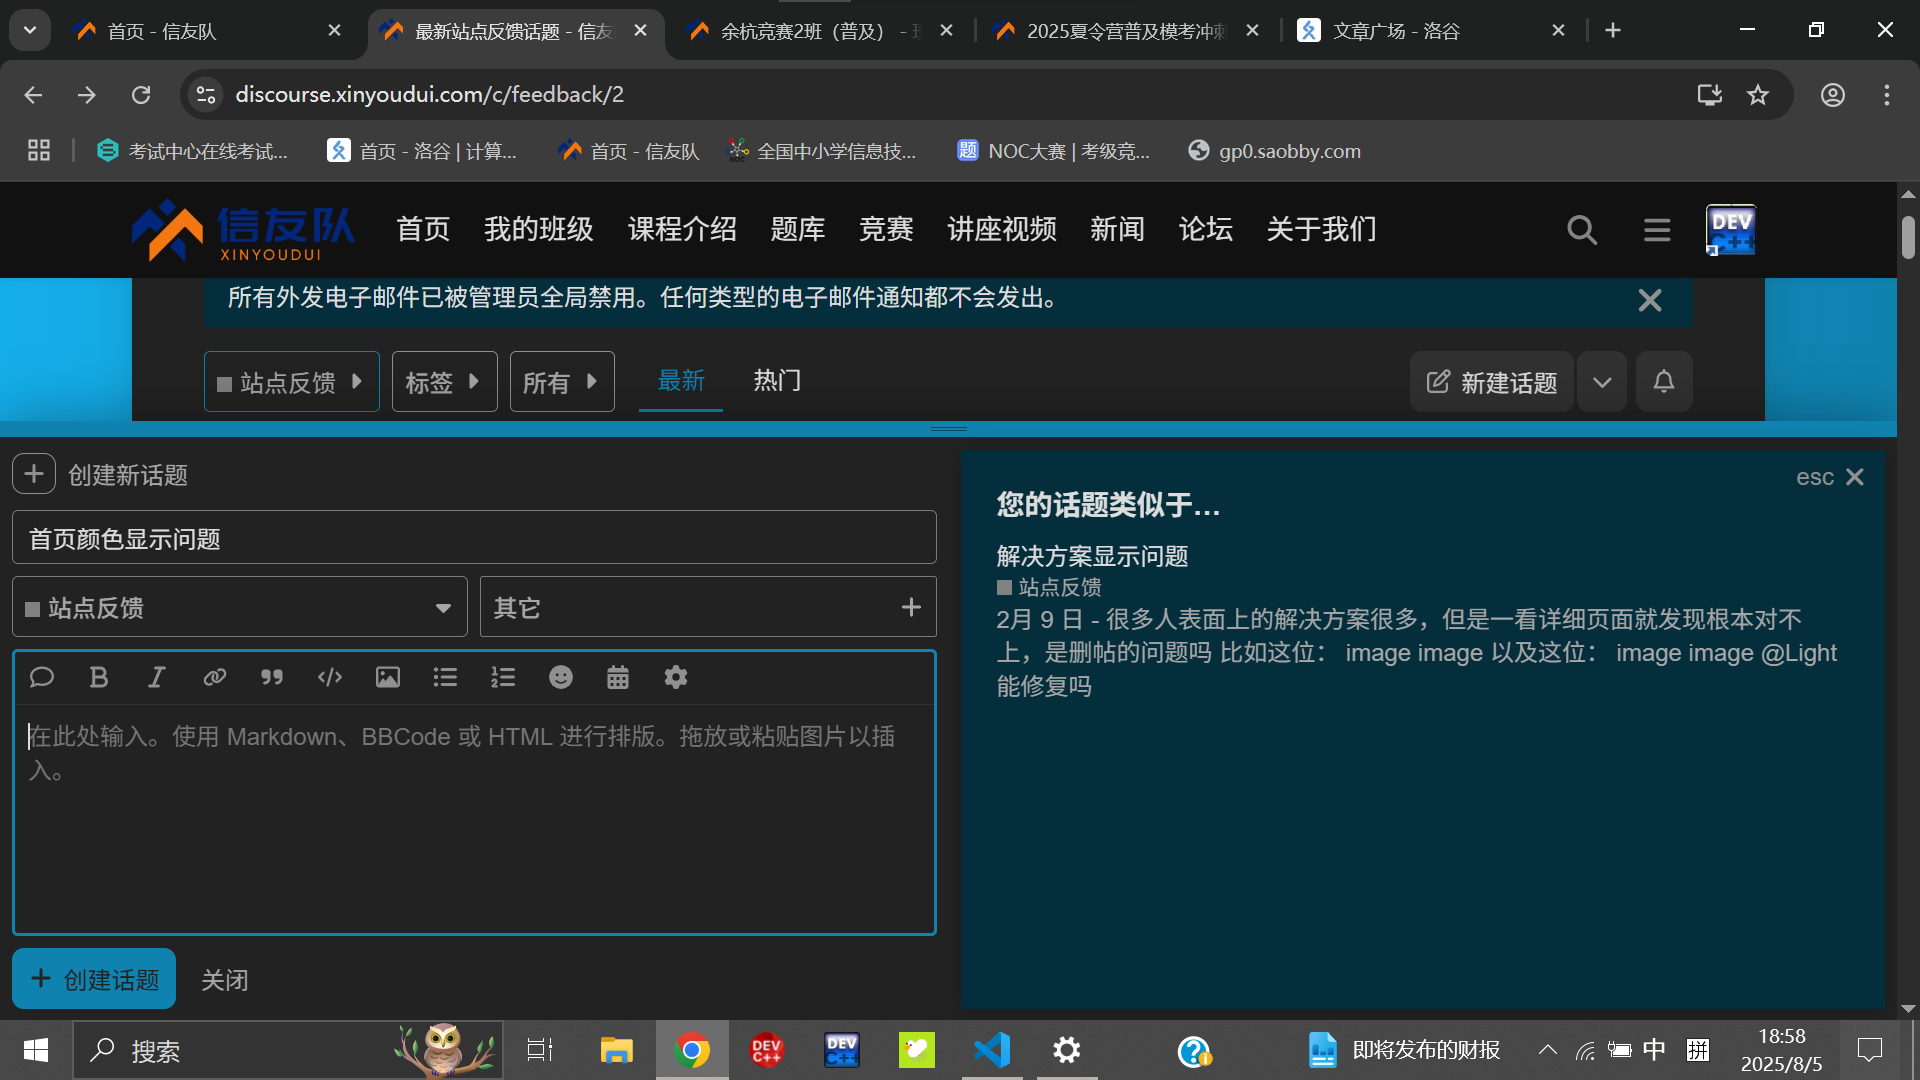1920x1080 pixels.
Task: Insert a numbered list in the editor
Action: point(502,677)
